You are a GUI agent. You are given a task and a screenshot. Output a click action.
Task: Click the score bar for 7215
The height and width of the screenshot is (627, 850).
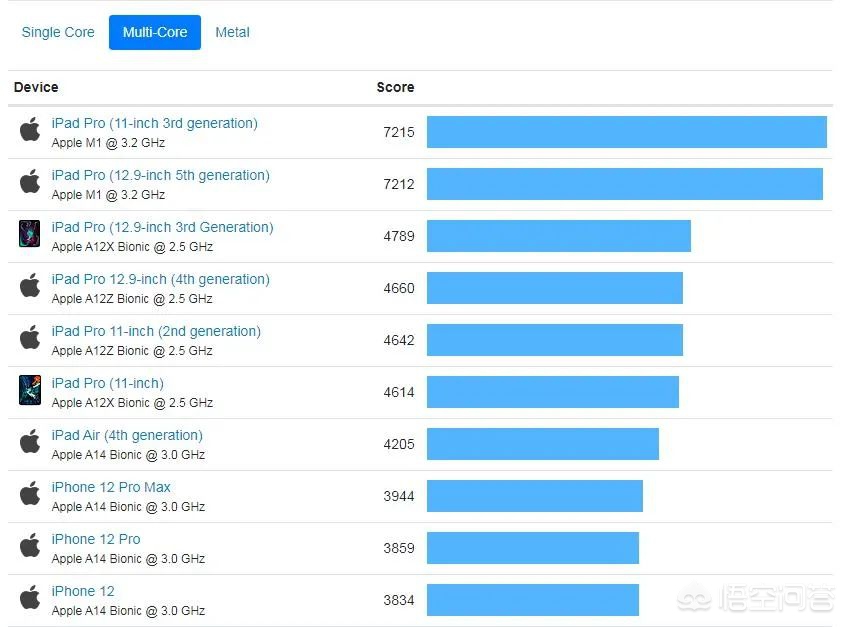tap(627, 132)
